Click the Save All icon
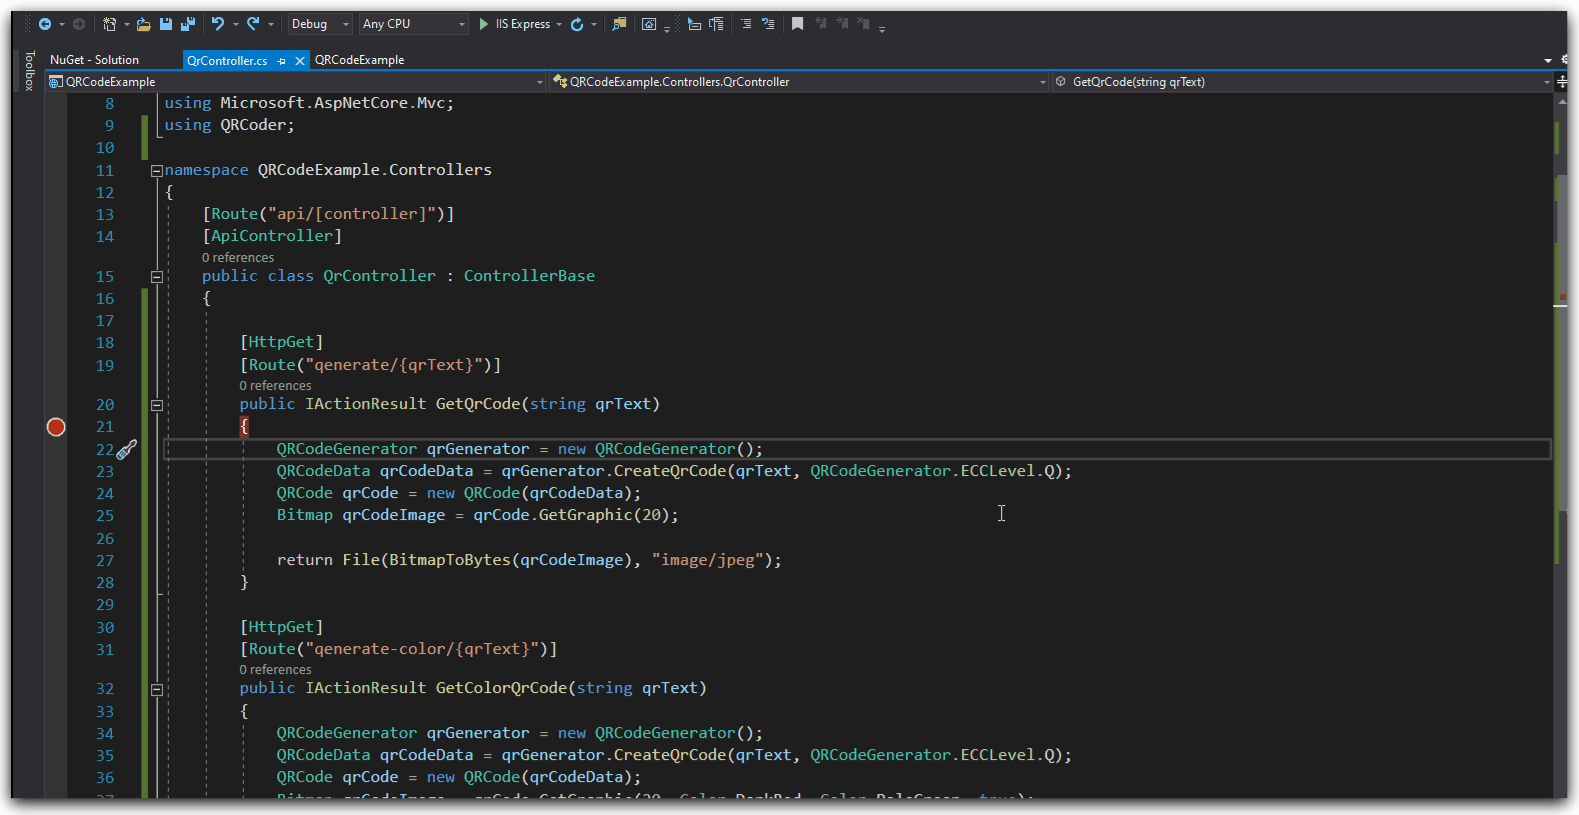The image size is (1579, 815). click(x=187, y=24)
